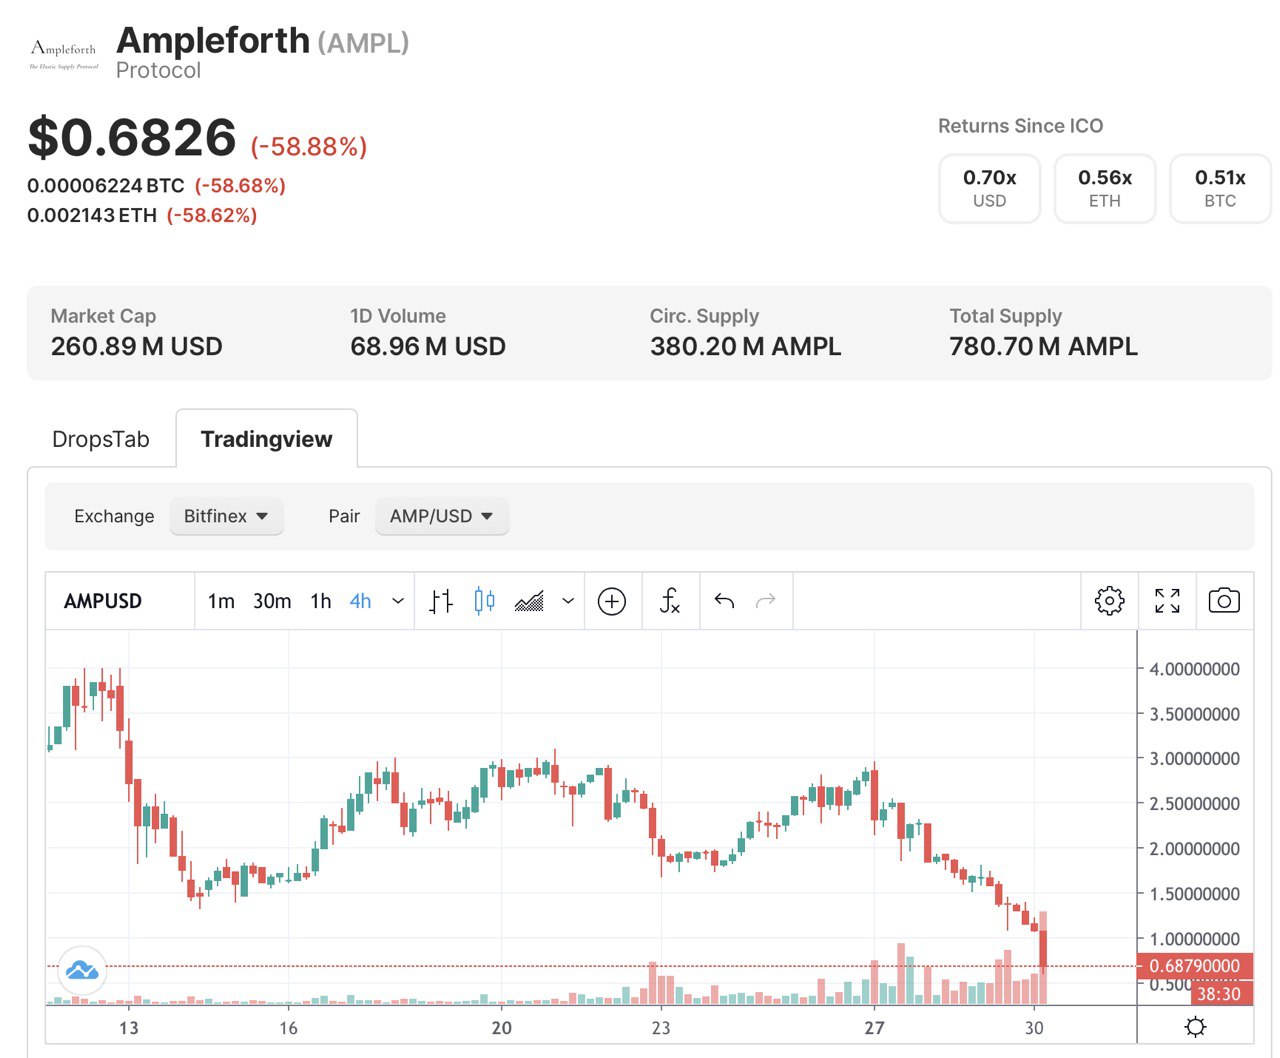
Task: Open the AMP/USD pair dropdown
Action: [x=442, y=516]
